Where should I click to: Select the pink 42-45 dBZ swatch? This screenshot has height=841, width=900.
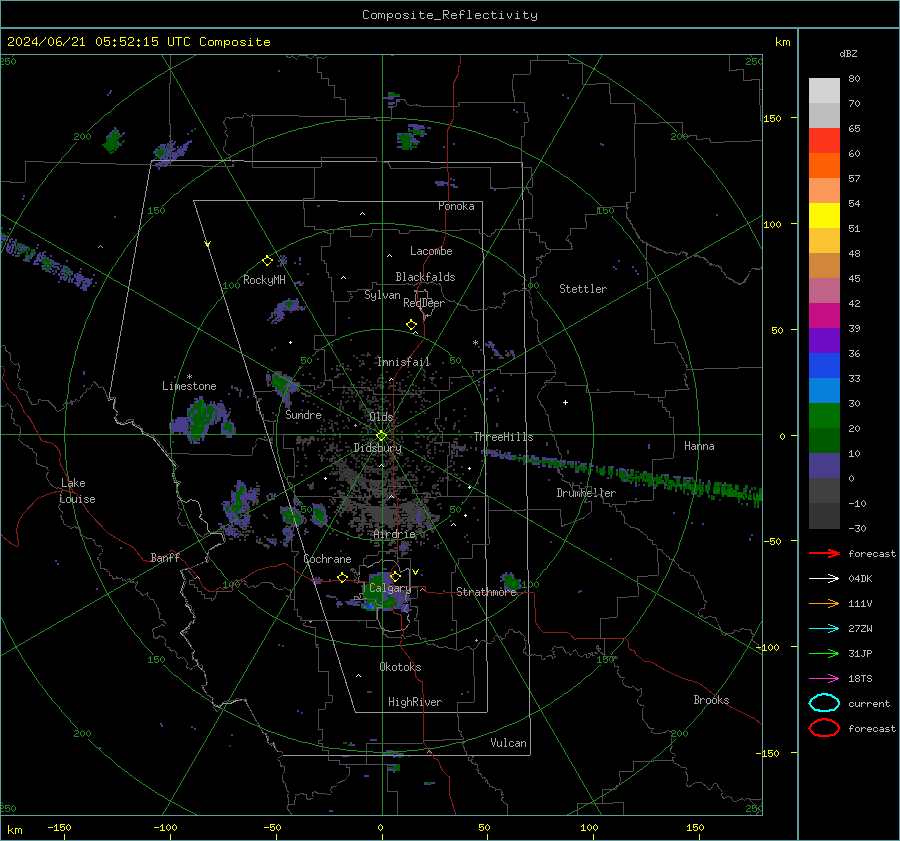[x=824, y=291]
